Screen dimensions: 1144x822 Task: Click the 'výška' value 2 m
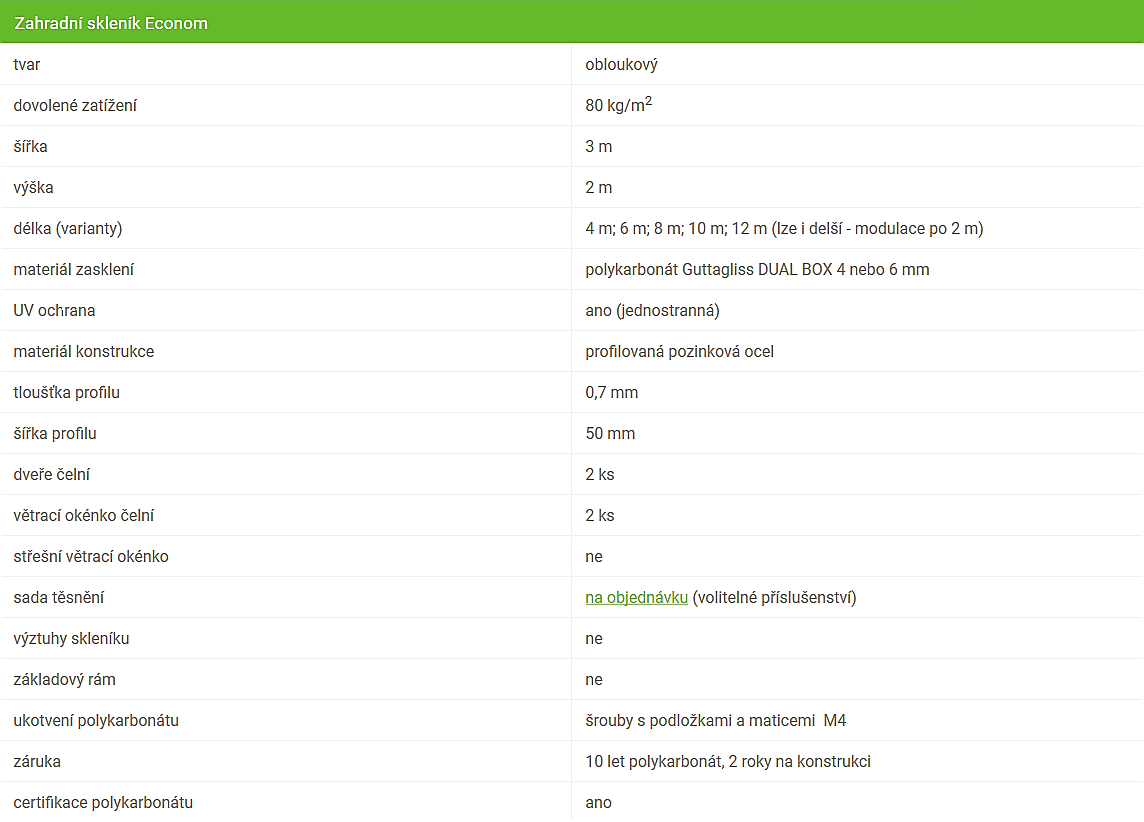click(598, 187)
